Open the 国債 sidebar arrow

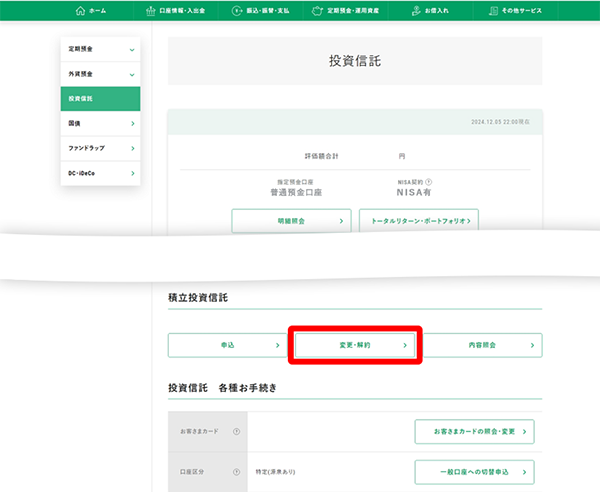click(x=133, y=124)
